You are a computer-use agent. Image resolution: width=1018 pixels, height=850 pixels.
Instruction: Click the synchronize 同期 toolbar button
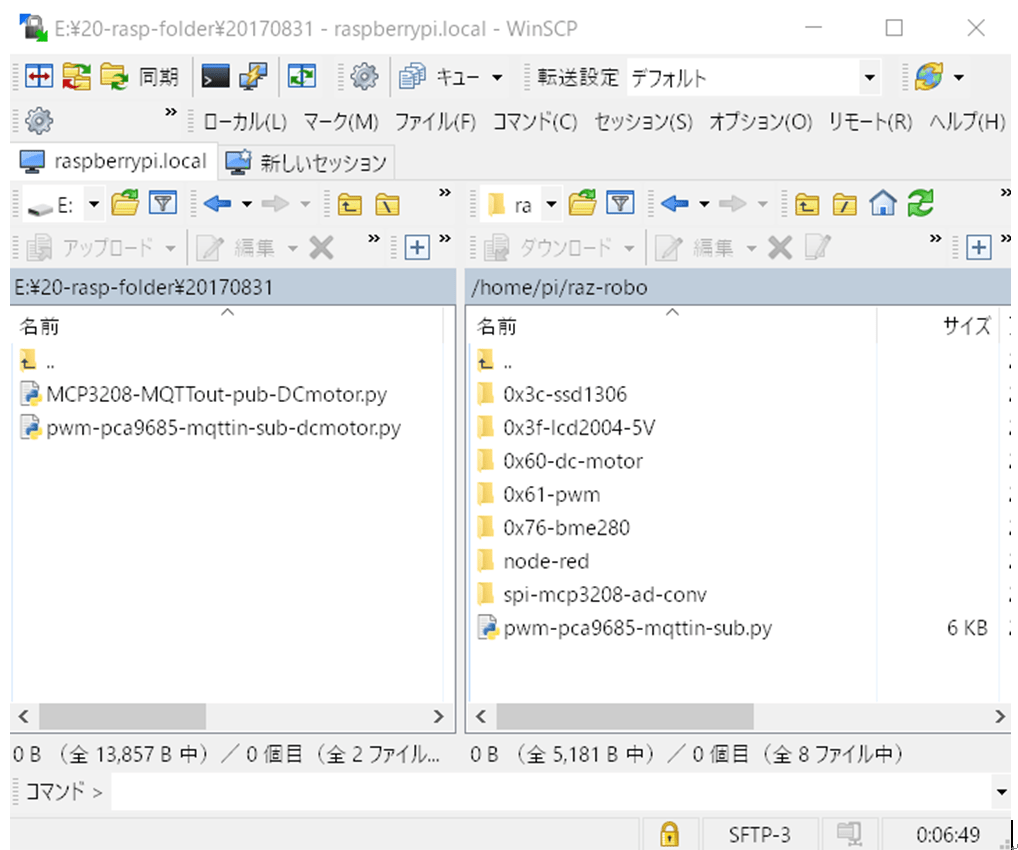(139, 77)
